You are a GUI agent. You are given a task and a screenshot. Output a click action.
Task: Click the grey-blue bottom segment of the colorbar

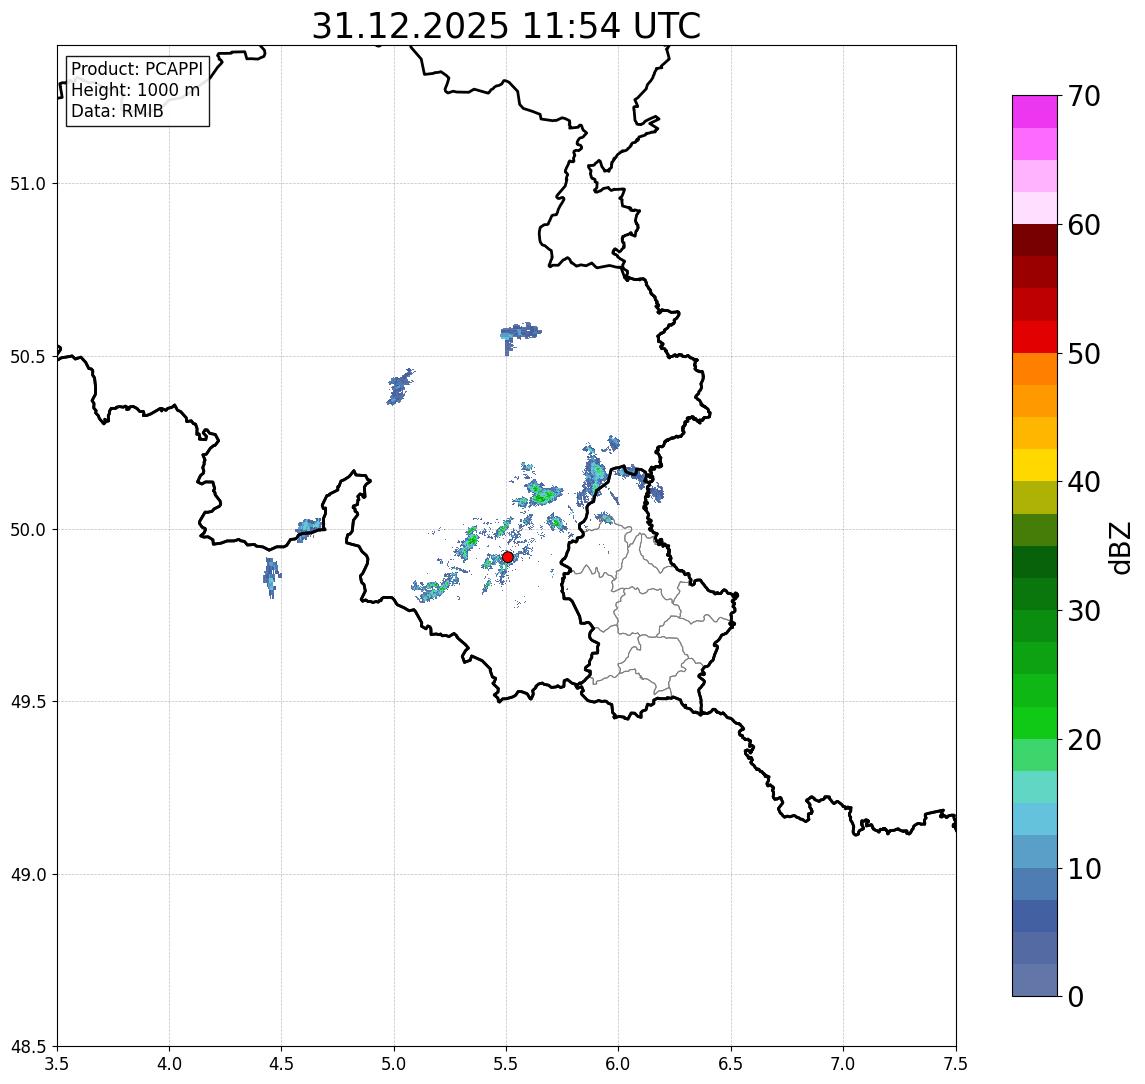pyautogui.click(x=1035, y=980)
